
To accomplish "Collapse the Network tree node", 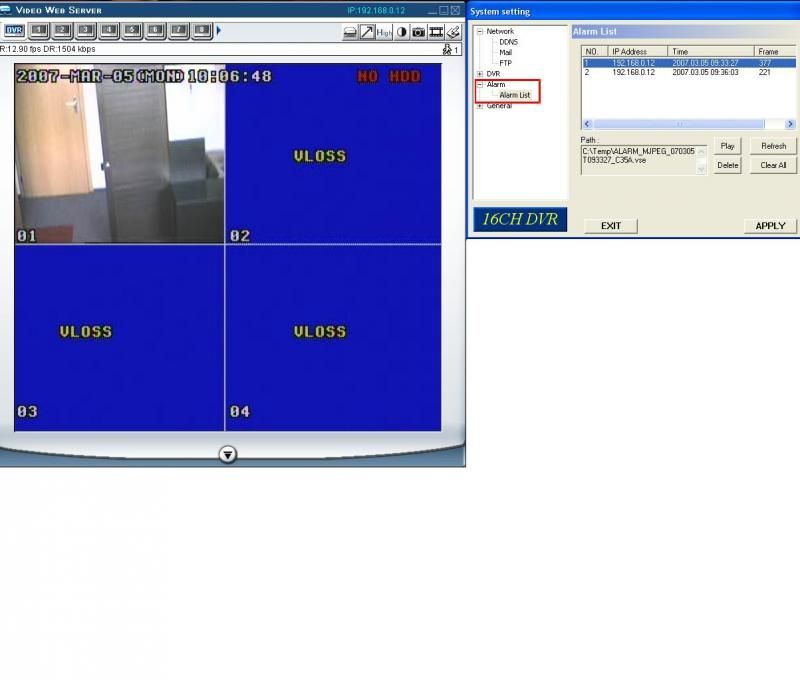I will point(480,32).
